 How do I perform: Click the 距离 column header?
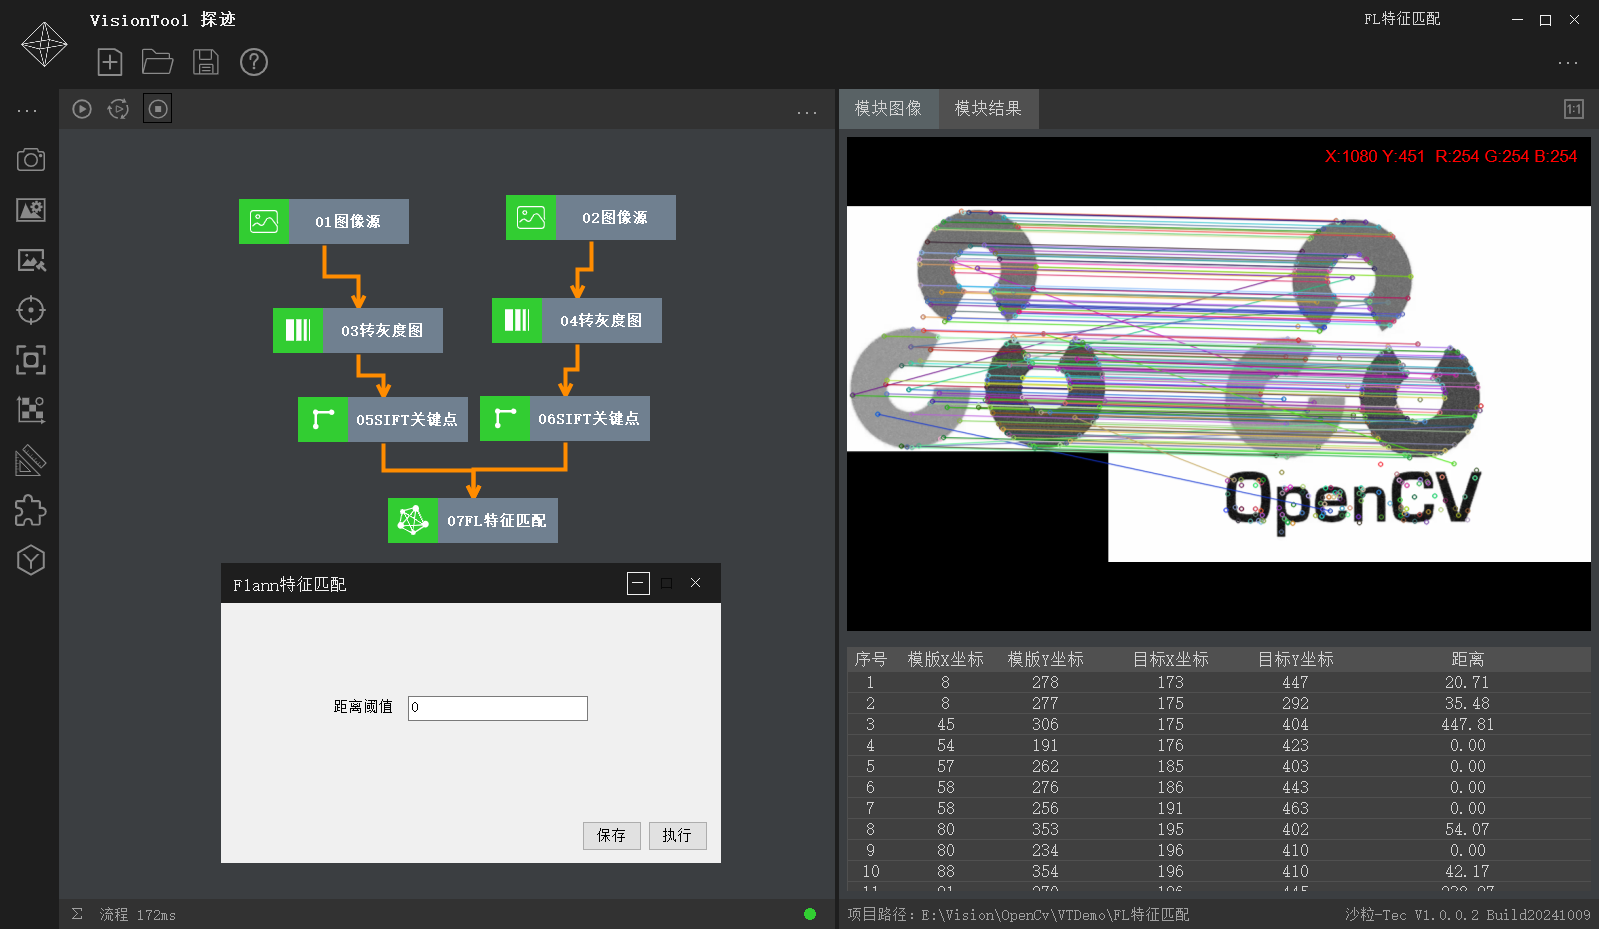[x=1467, y=659]
